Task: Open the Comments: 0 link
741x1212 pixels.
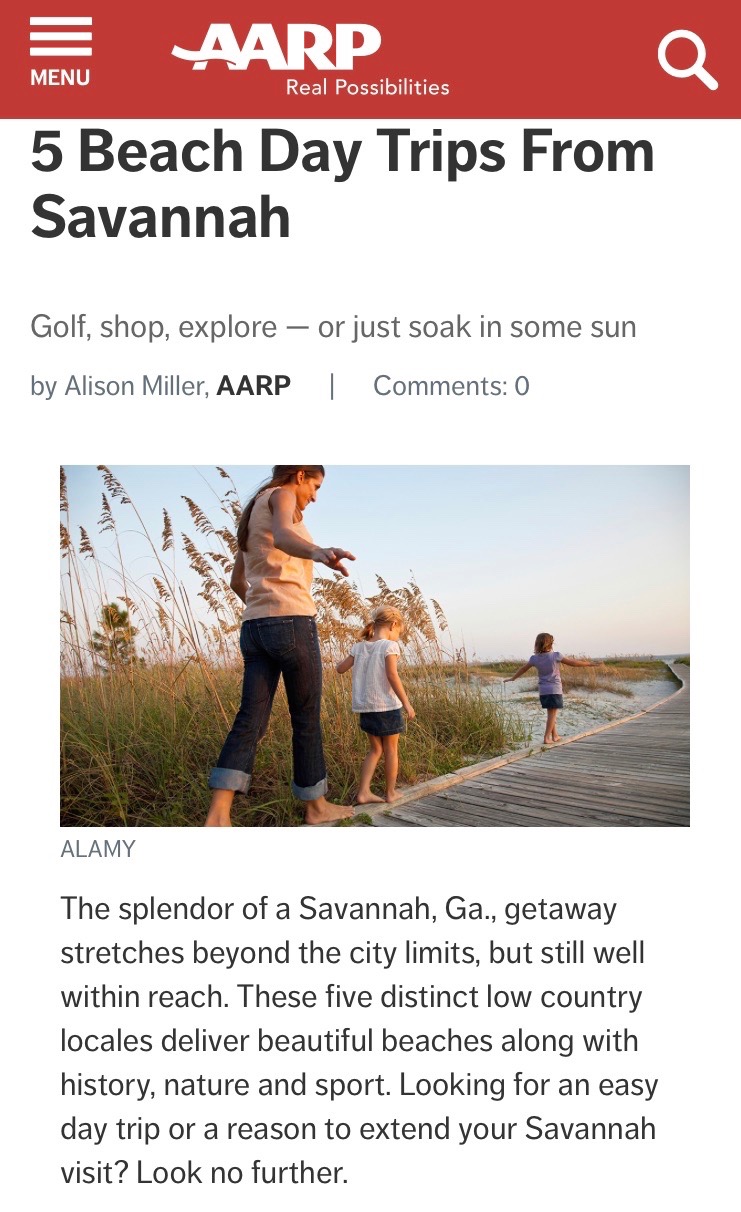Action: tap(451, 386)
